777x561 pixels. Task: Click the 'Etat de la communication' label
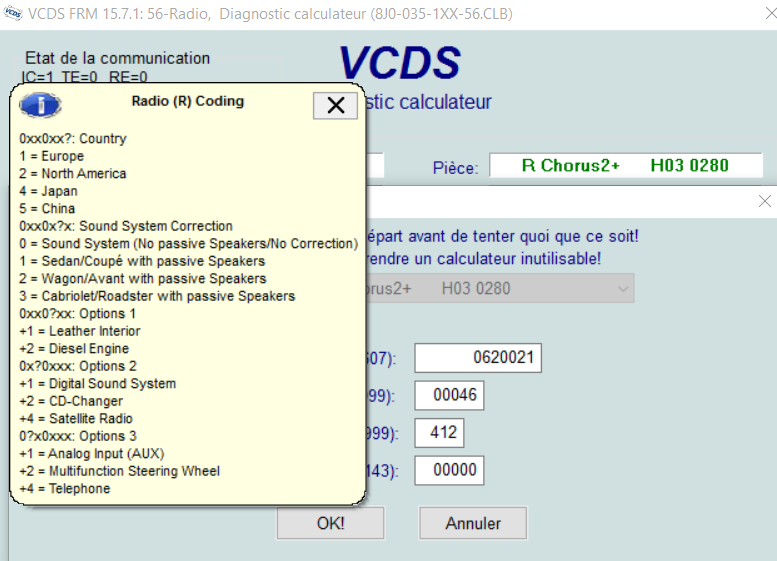click(117, 58)
